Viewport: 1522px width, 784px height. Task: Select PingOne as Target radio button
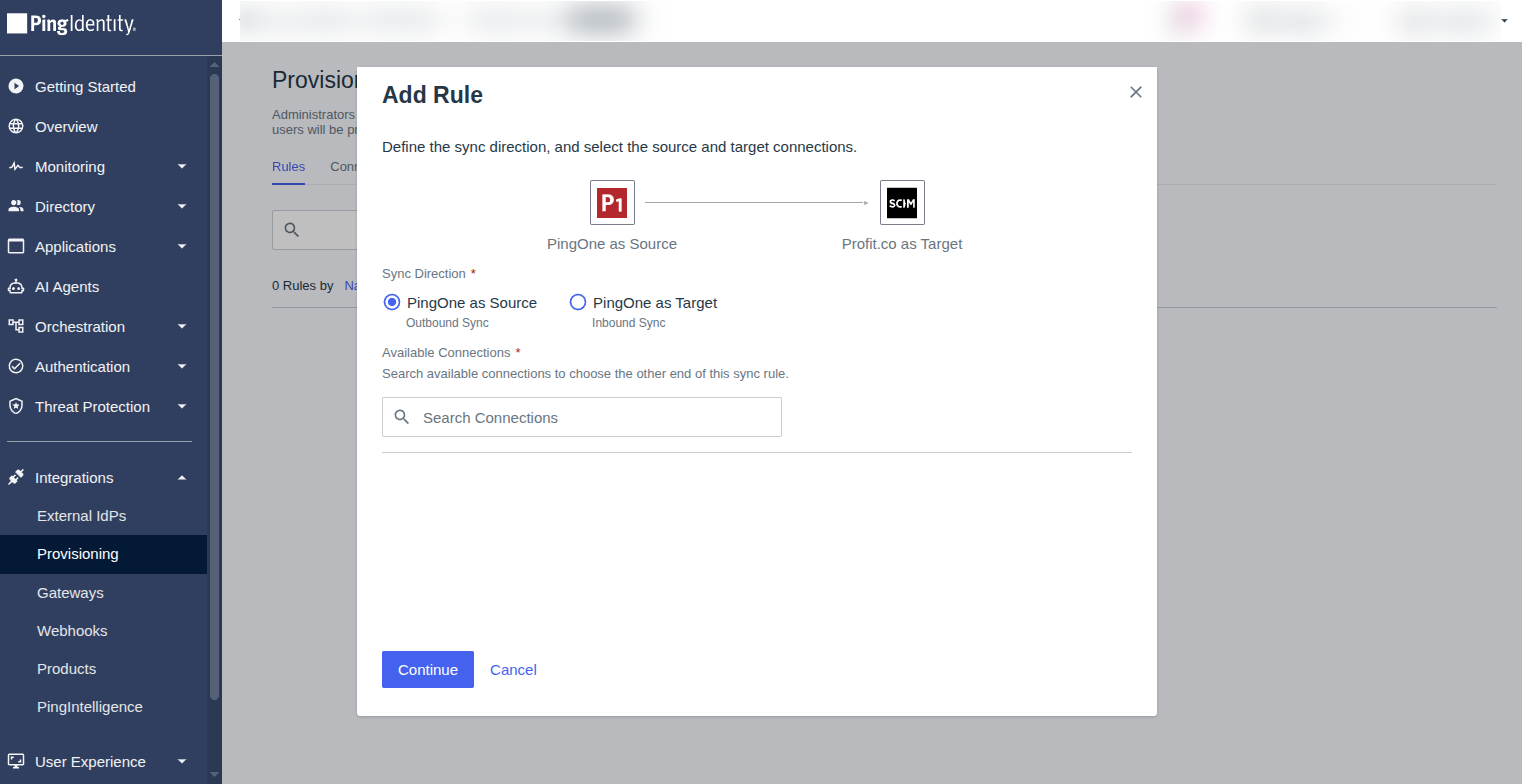pyautogui.click(x=578, y=303)
